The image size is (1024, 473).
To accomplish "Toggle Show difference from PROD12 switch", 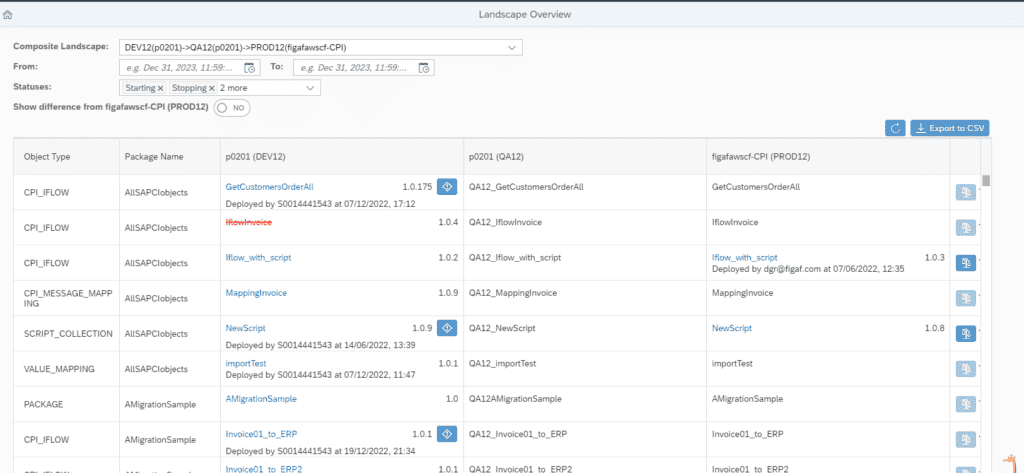I will tap(232, 108).
